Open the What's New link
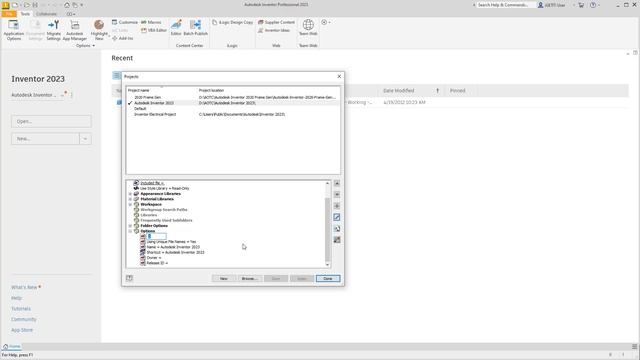Screen dimensions: 640x360 point(24,287)
